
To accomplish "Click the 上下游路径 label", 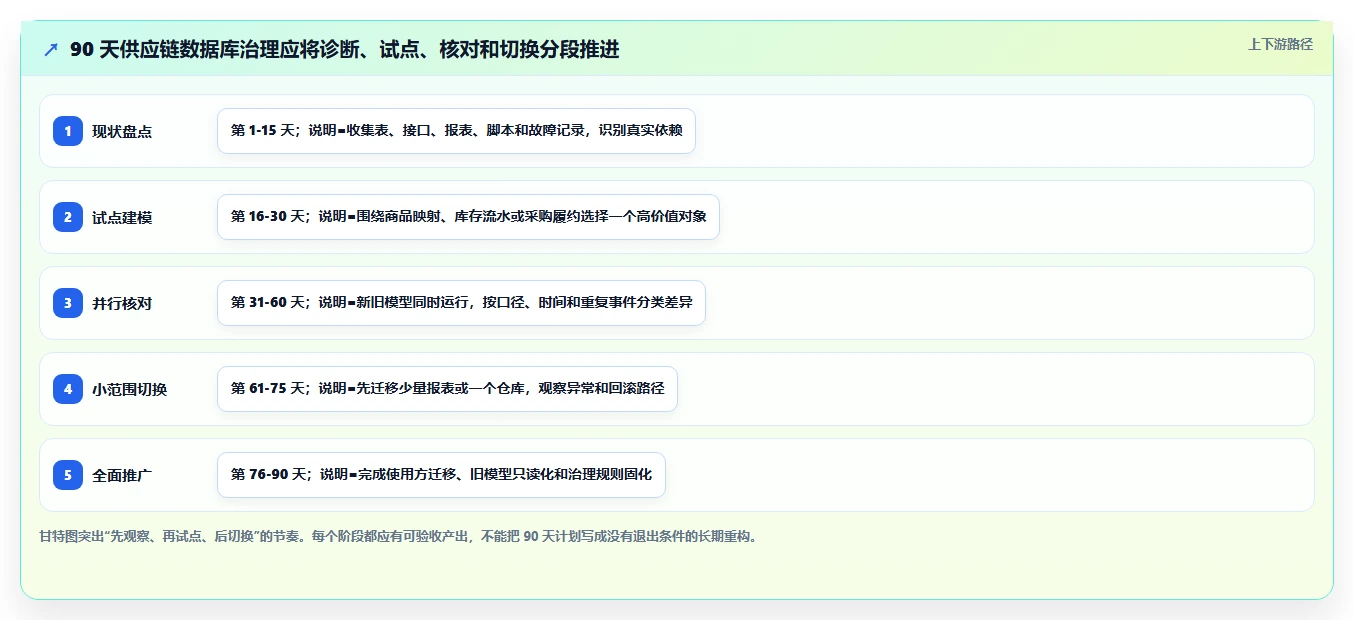I will click(1280, 44).
